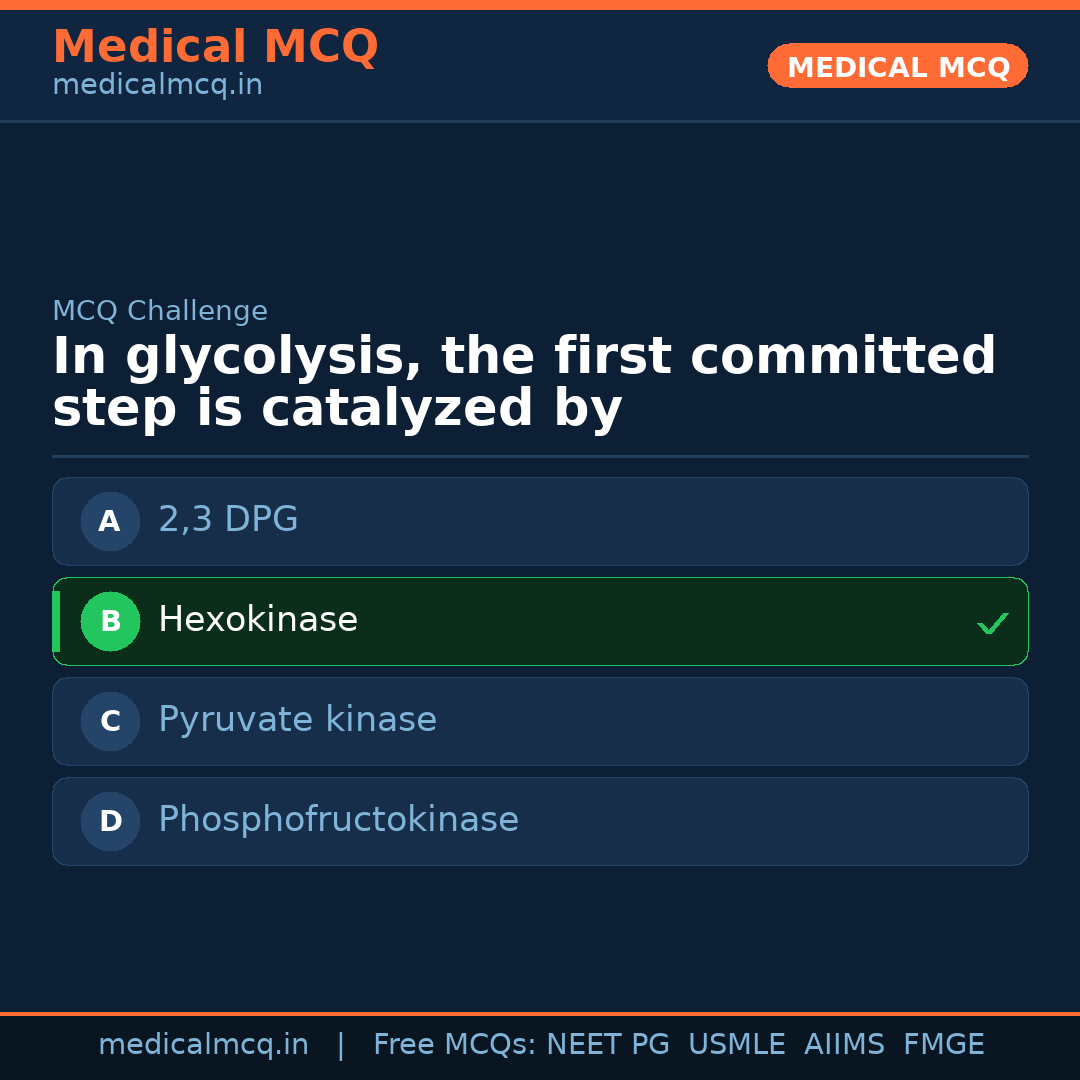Open the medicalmcq.in link below the header title
The image size is (1080, 1080).
point(157,86)
